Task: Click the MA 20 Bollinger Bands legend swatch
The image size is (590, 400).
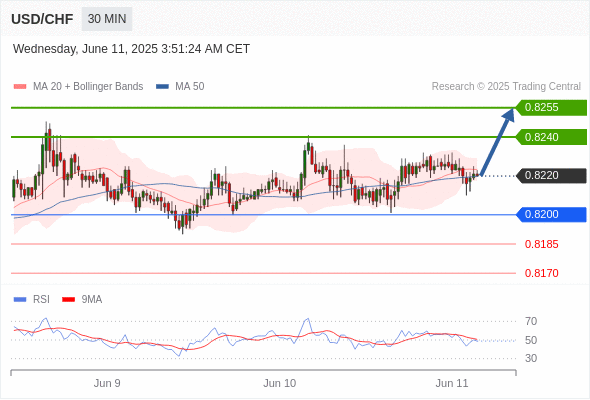Action: [x=20, y=87]
